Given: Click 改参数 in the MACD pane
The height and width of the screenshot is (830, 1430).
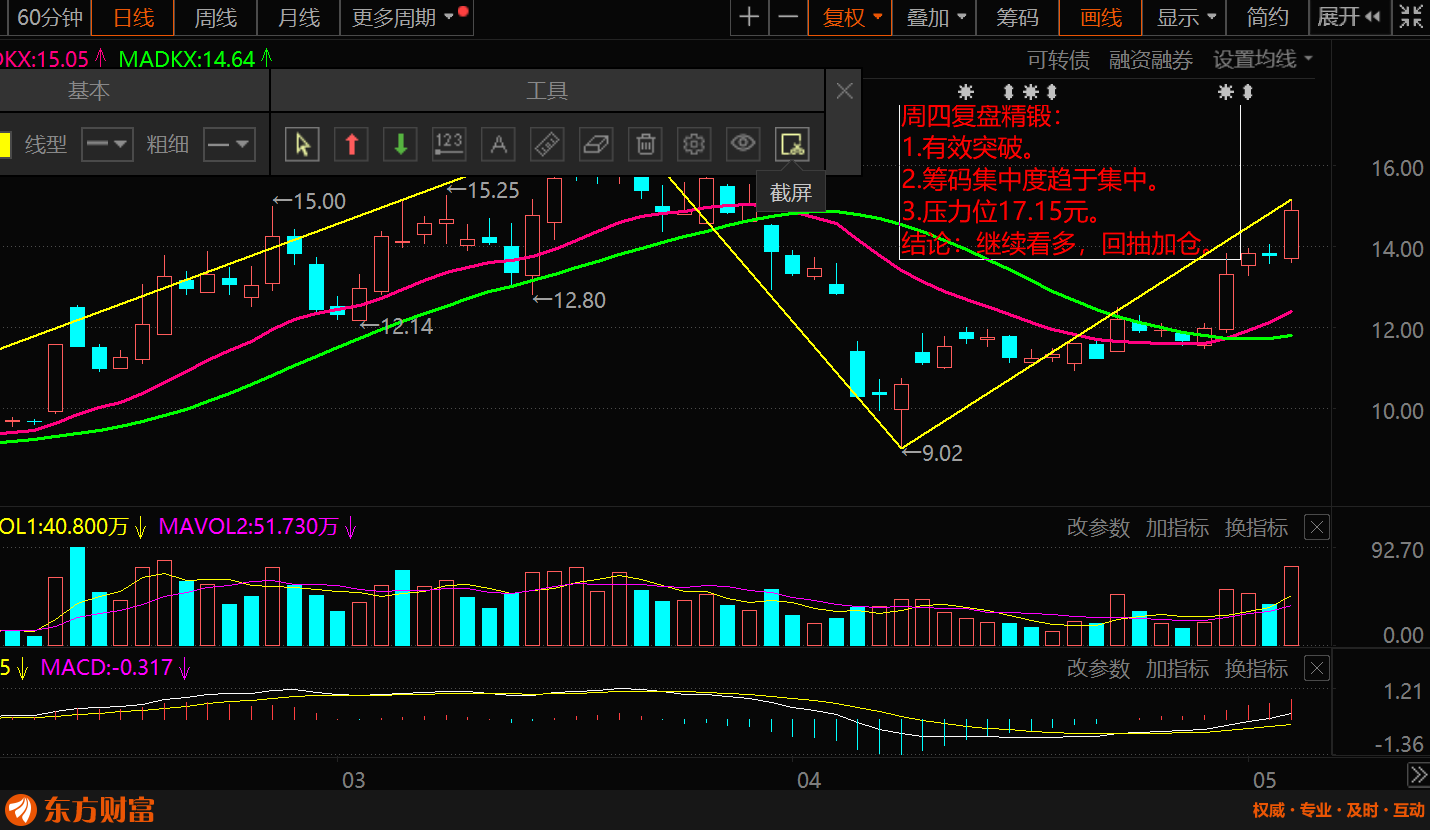Looking at the screenshot, I should point(1098,669).
